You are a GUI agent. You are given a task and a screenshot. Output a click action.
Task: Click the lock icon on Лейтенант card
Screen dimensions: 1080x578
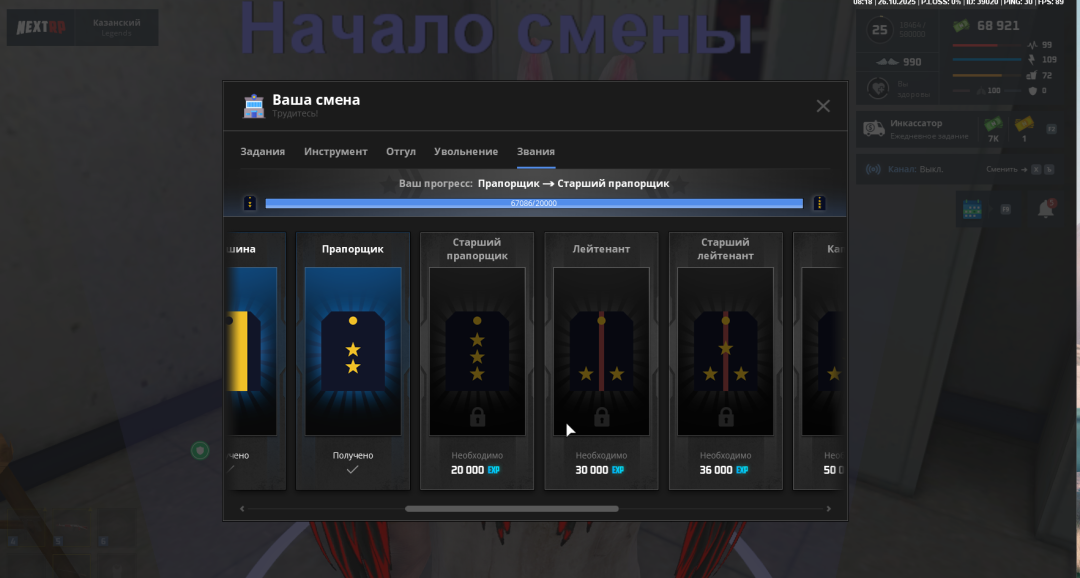[x=601, y=417]
